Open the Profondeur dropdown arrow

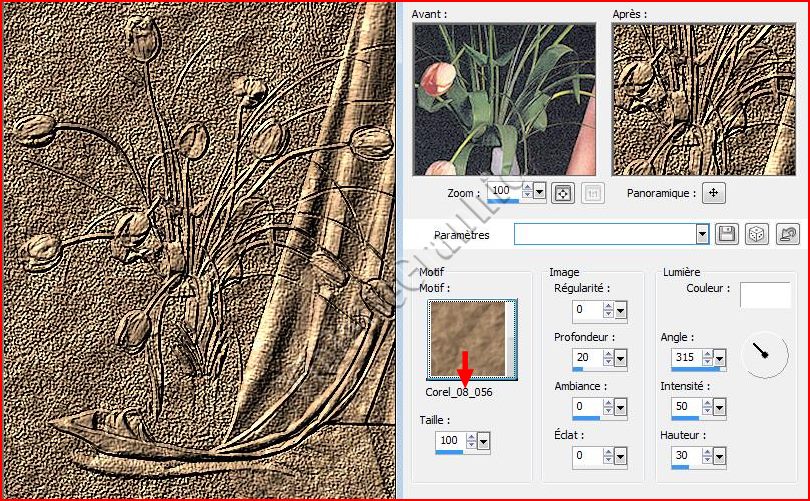pyautogui.click(x=621, y=359)
